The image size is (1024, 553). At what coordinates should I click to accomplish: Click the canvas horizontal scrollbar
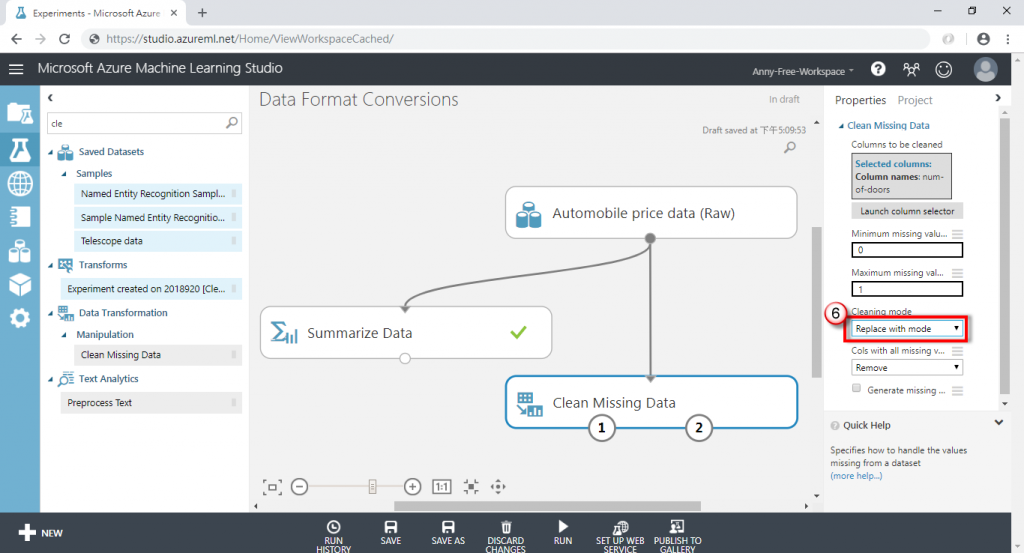(x=547, y=506)
